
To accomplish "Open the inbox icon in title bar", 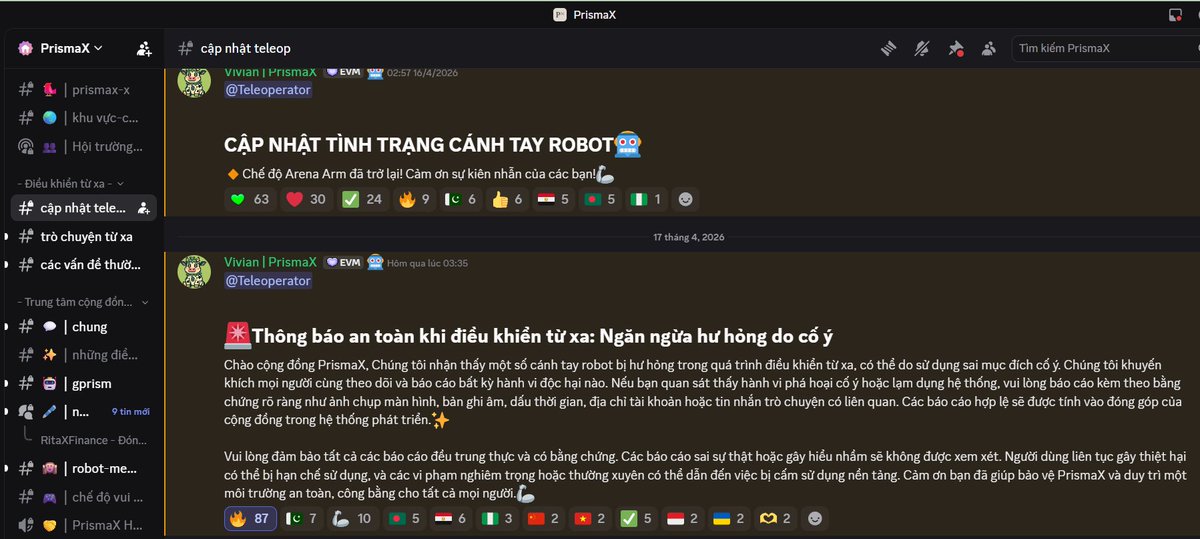I will [x=1176, y=14].
